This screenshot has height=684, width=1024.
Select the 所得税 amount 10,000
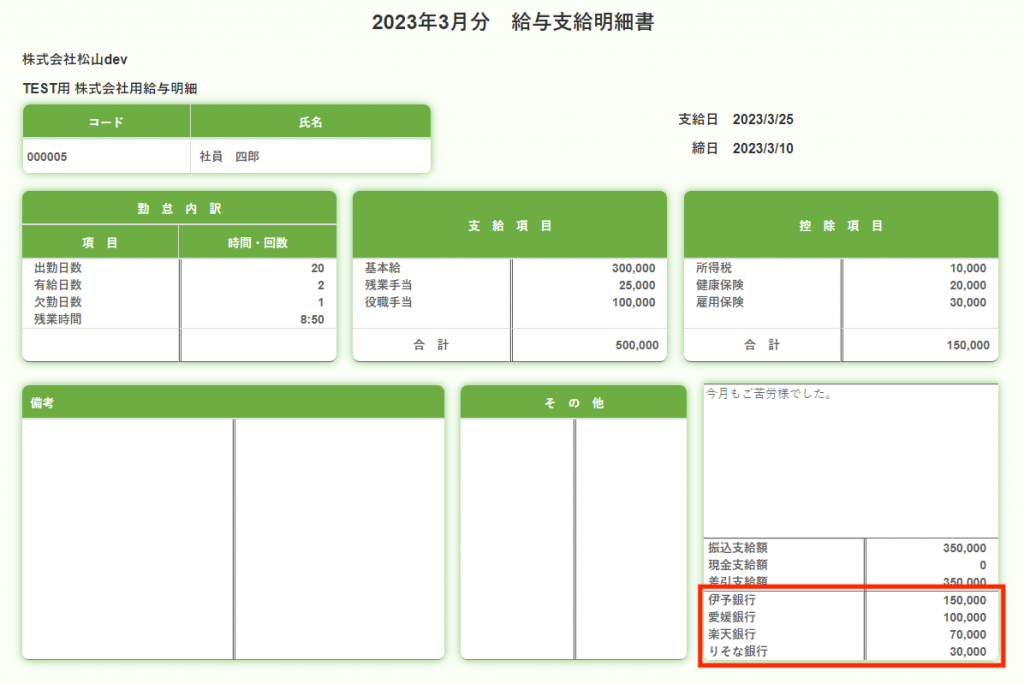[x=968, y=268]
